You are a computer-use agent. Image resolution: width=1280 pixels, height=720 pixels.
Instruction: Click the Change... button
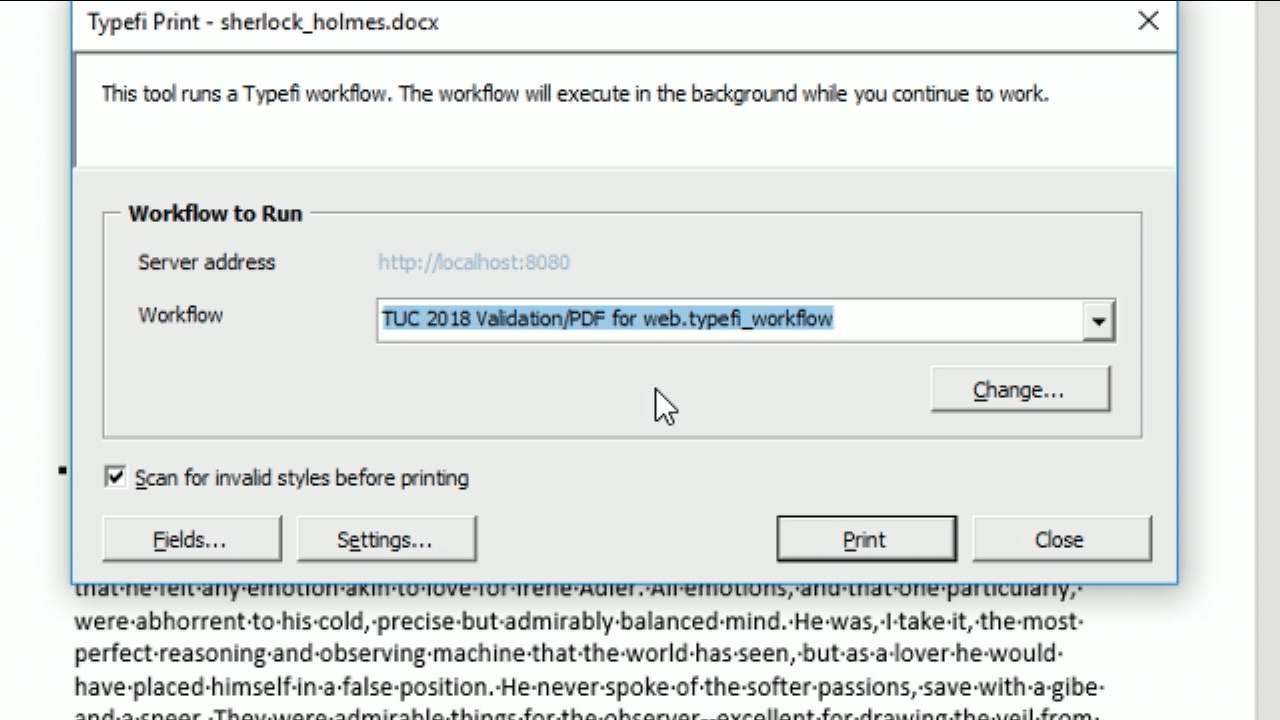(x=1020, y=389)
